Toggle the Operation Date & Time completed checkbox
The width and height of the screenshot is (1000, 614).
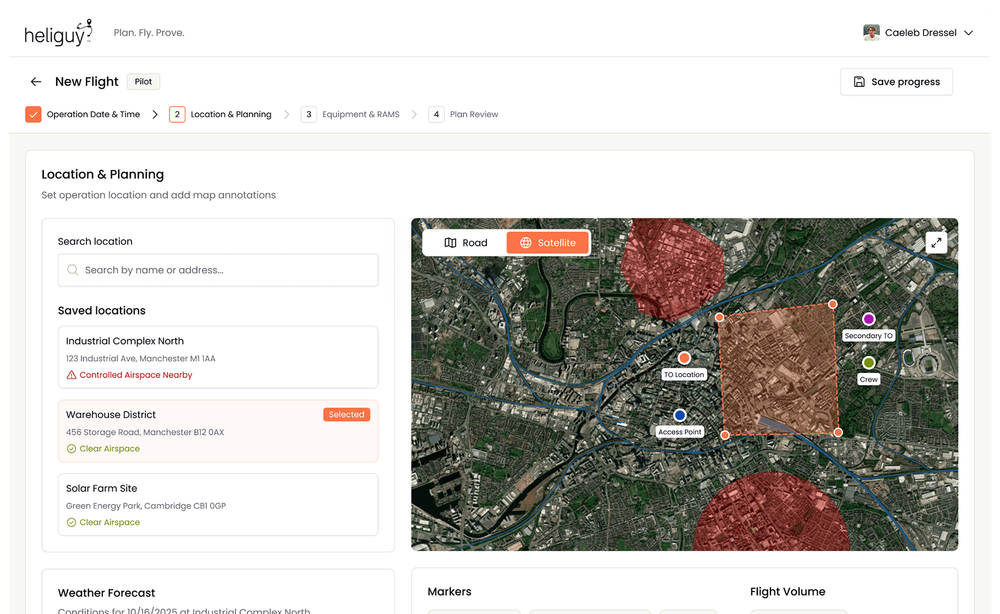point(33,113)
